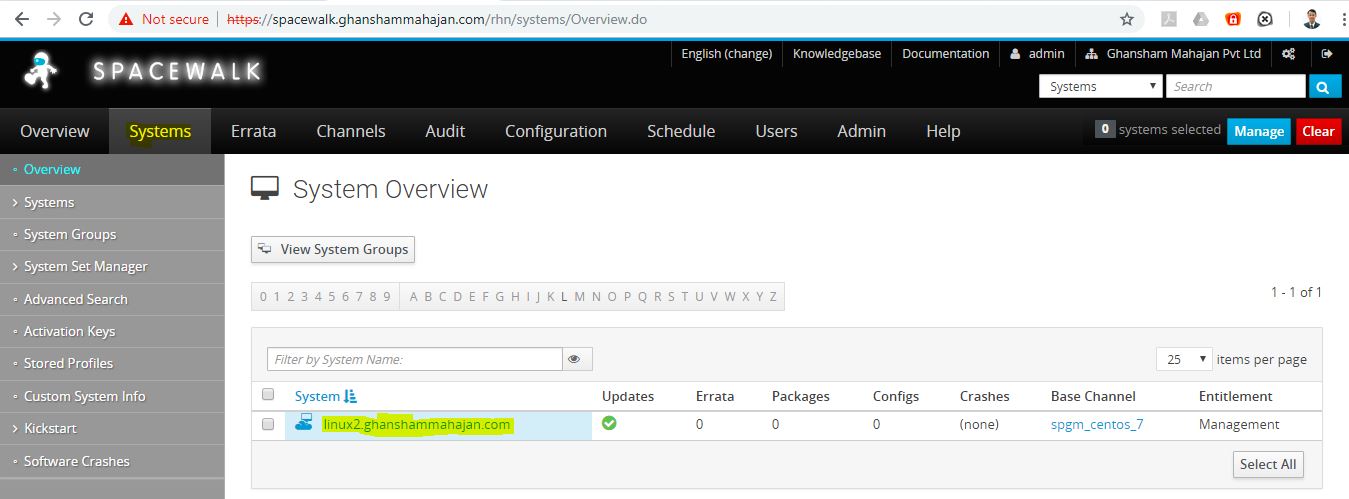This screenshot has width=1349, height=499.
Task: Click the system icon beside linux2 hostname
Action: (304, 424)
